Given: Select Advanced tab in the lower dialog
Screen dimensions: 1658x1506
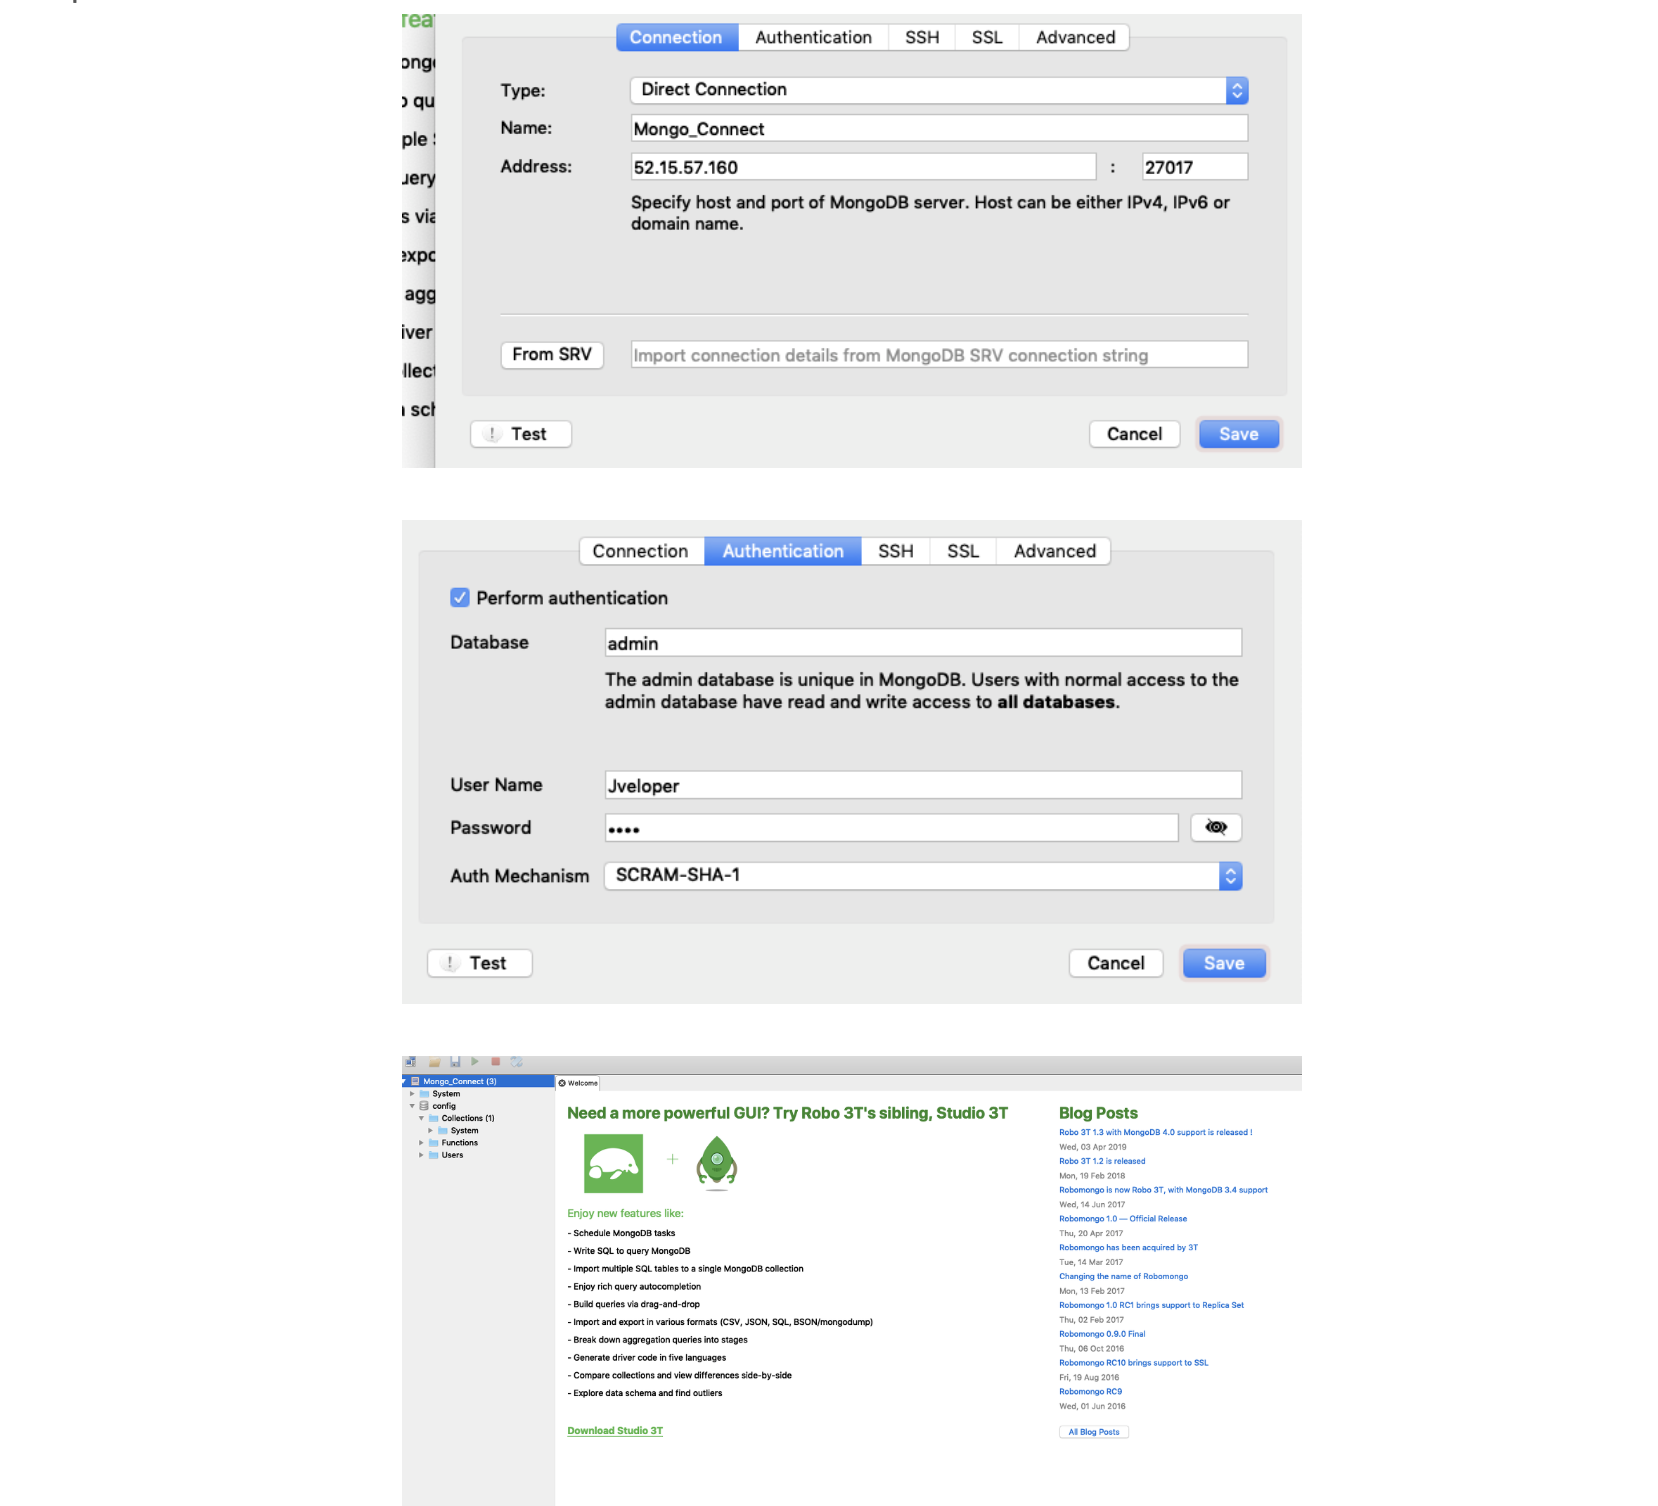Looking at the screenshot, I should (x=1054, y=551).
